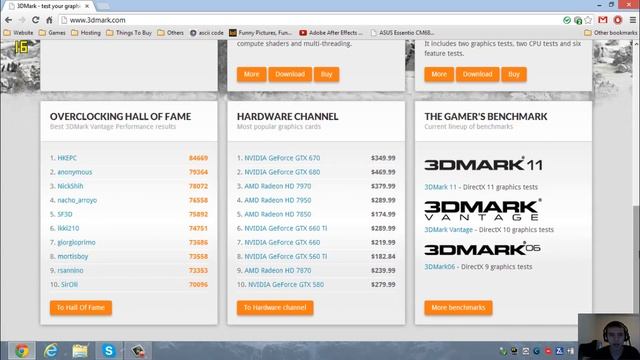Open the NVIDIA GeForce GTX 660 Ti link
This screenshot has height=360, width=640.
286,228
